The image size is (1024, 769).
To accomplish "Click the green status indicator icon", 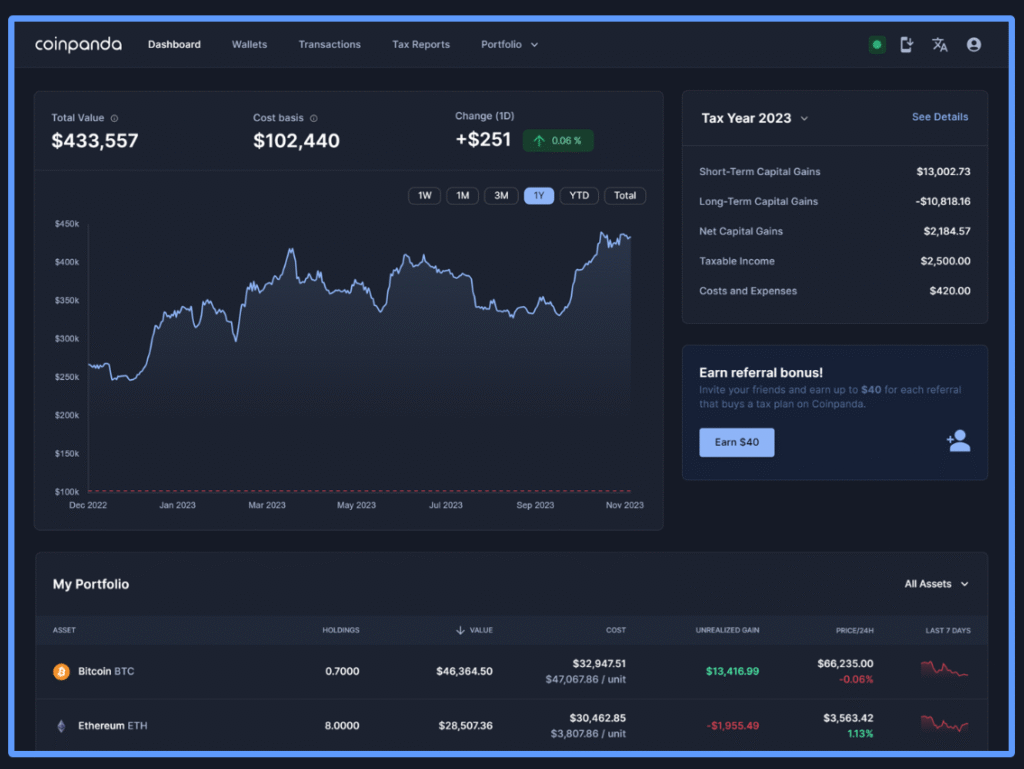I will pyautogui.click(x=876, y=44).
